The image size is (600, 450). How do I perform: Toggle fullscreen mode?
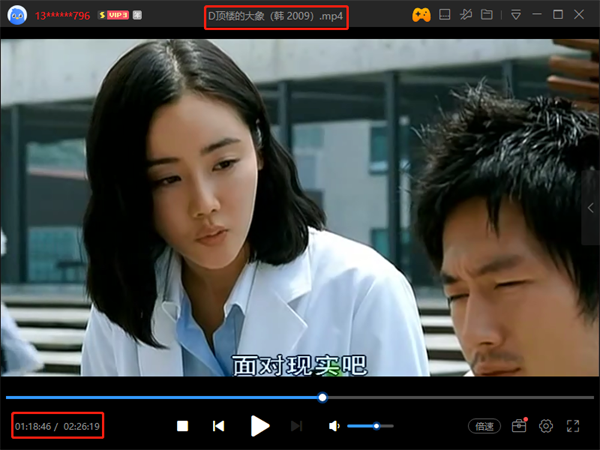click(573, 426)
